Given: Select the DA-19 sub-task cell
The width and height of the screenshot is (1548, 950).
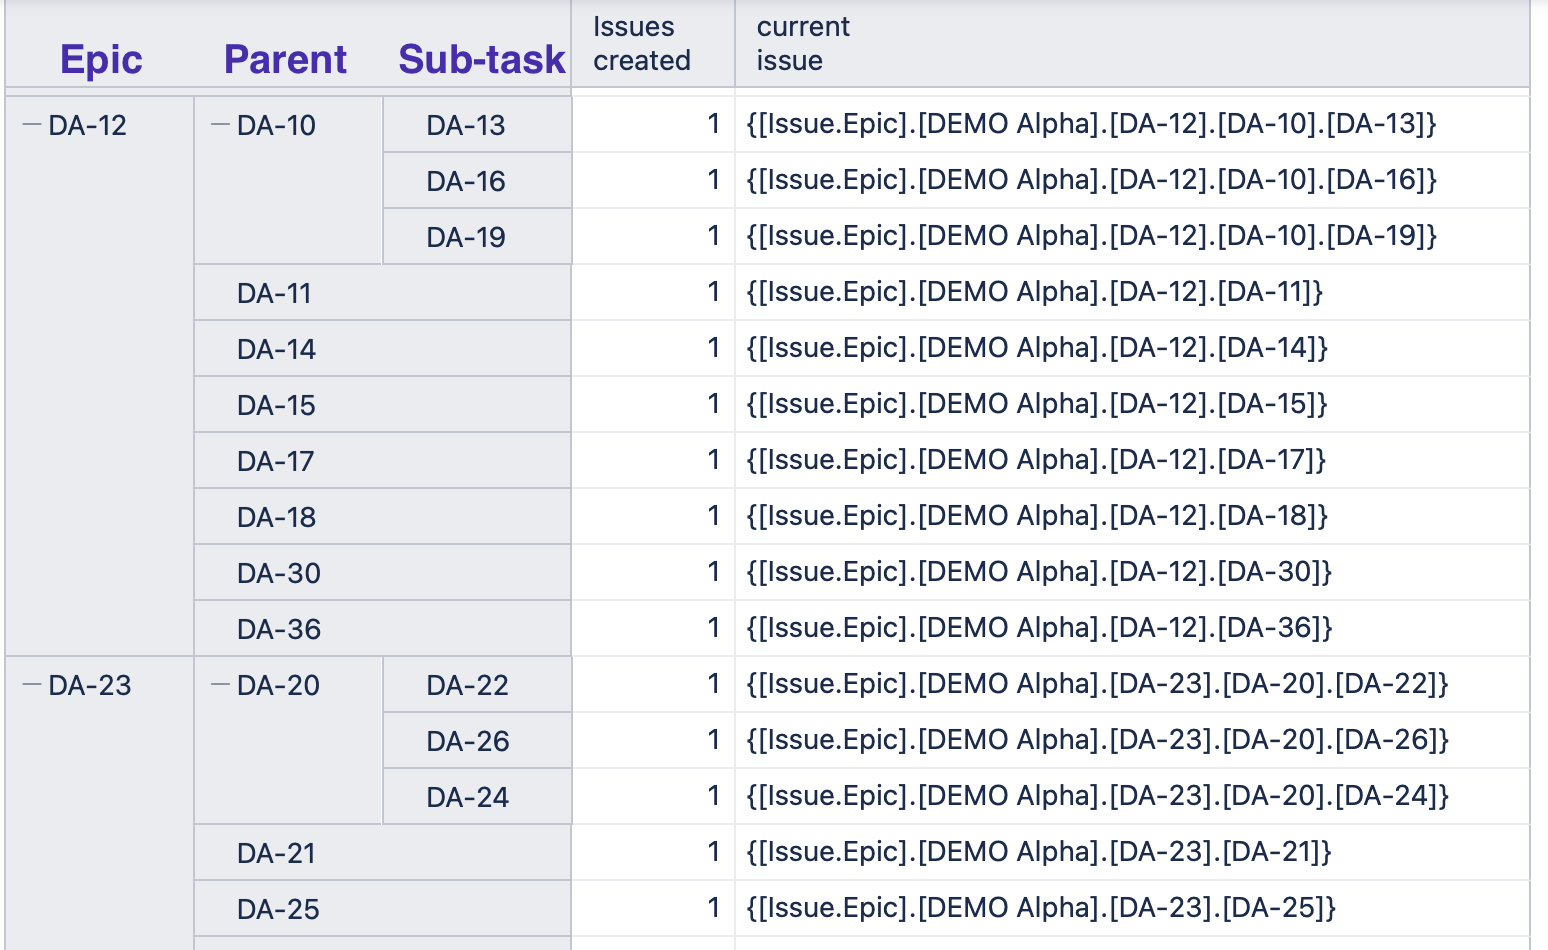Looking at the screenshot, I should [x=477, y=237].
